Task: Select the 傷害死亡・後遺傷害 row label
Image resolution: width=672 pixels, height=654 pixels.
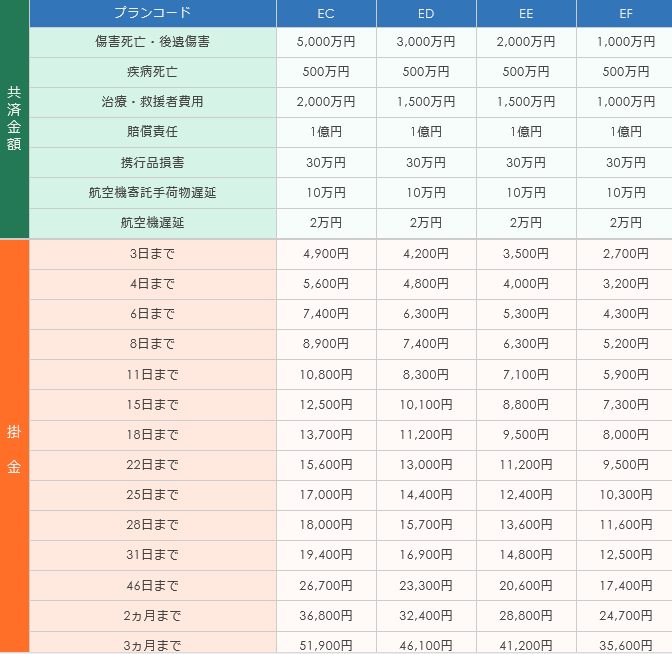Action: (x=152, y=42)
